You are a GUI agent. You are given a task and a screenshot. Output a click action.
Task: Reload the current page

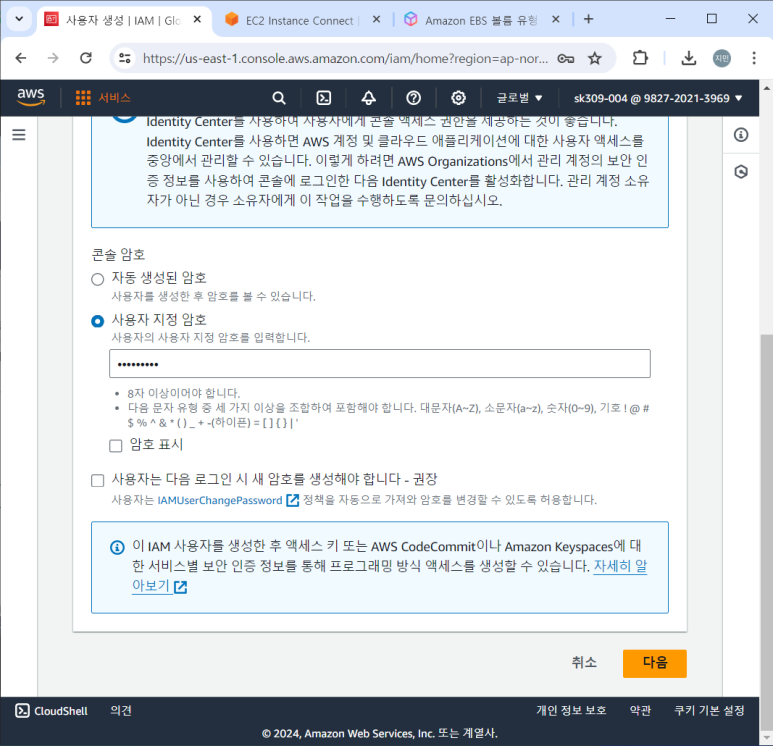click(86, 58)
